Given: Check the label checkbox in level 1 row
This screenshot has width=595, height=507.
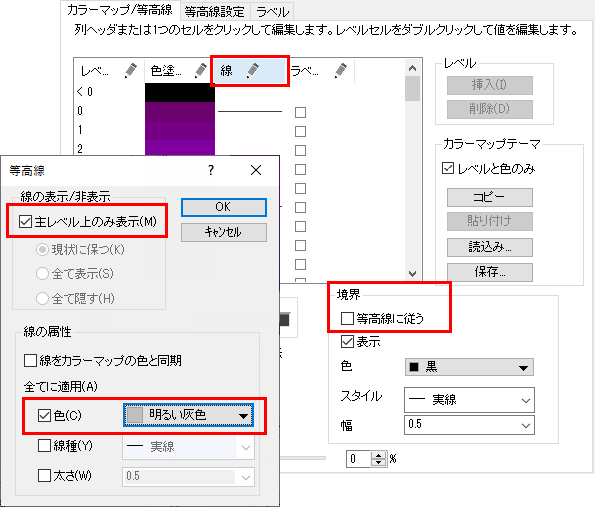Looking at the screenshot, I should pyautogui.click(x=301, y=131).
